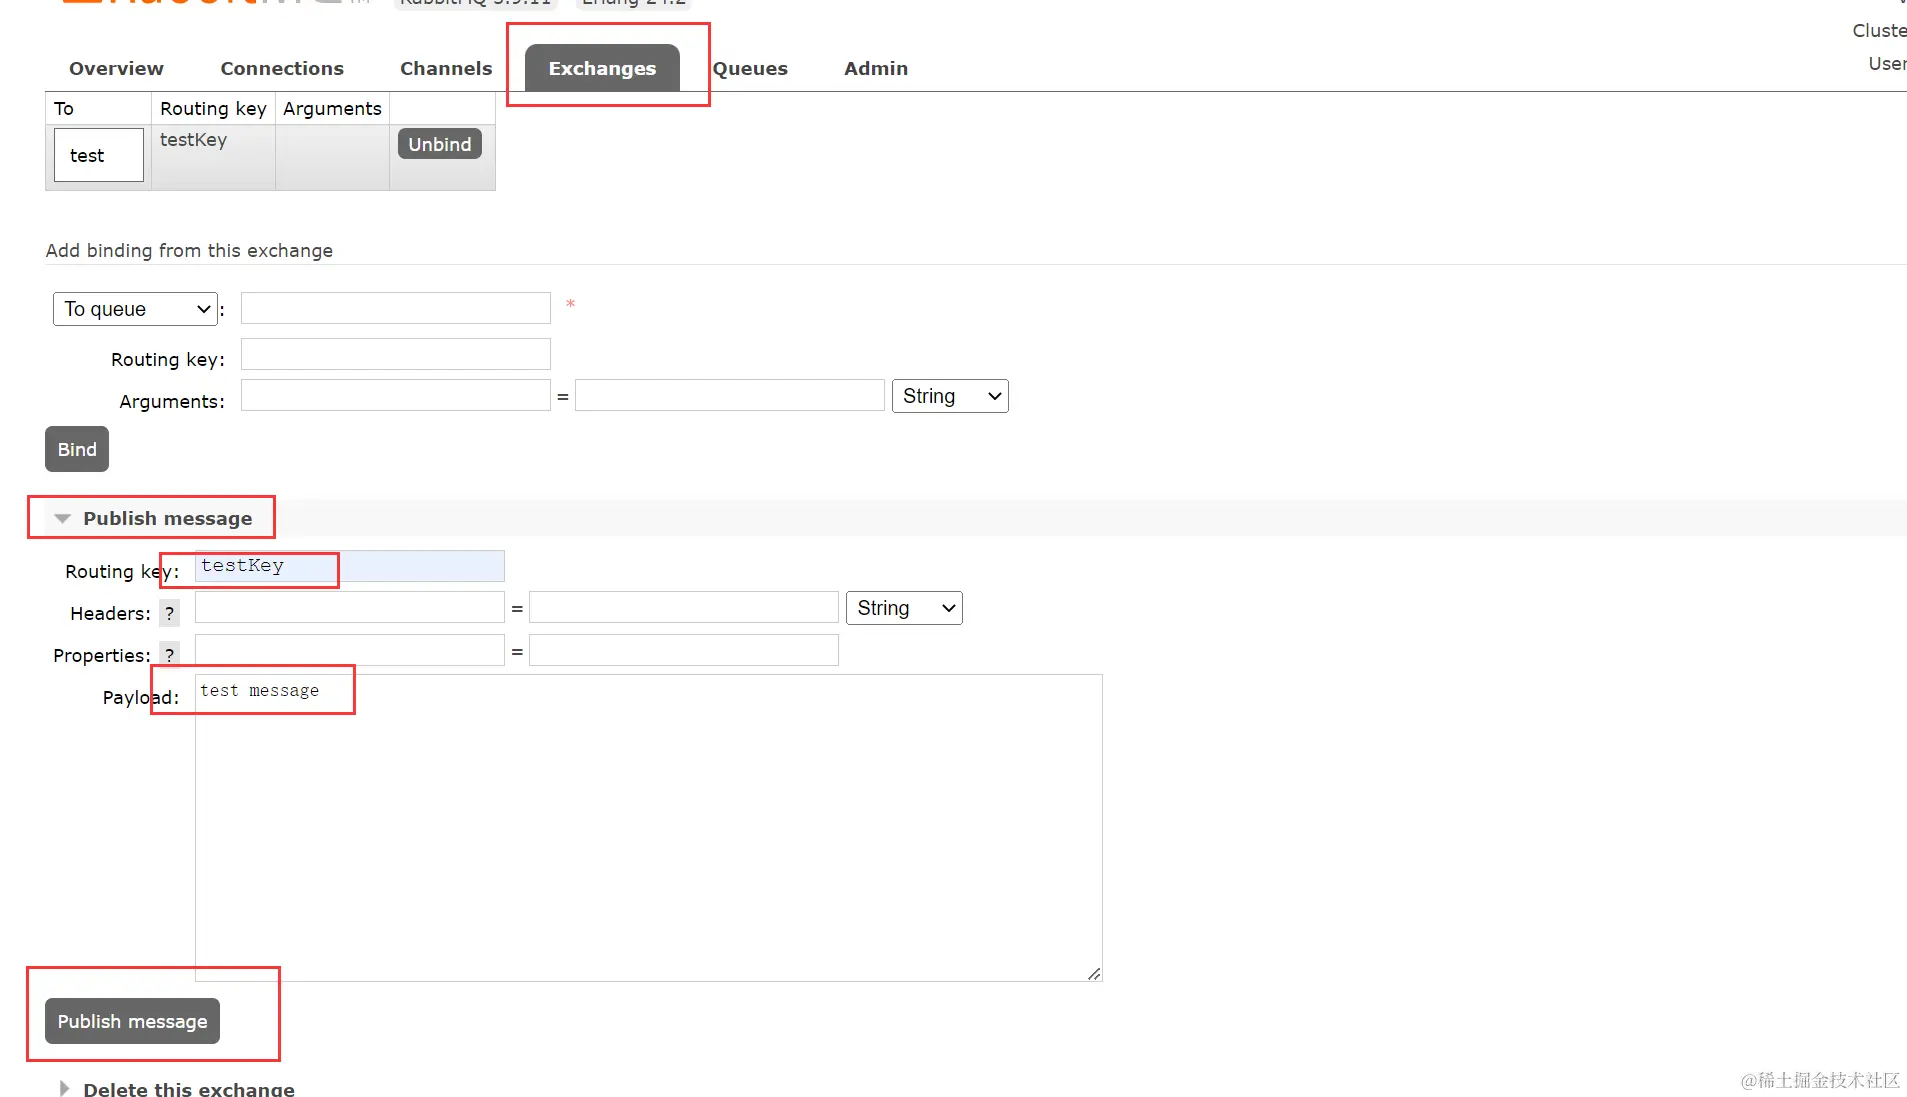Viewport: 1907px width, 1097px height.
Task: Show help for Headers
Action: [x=169, y=613]
